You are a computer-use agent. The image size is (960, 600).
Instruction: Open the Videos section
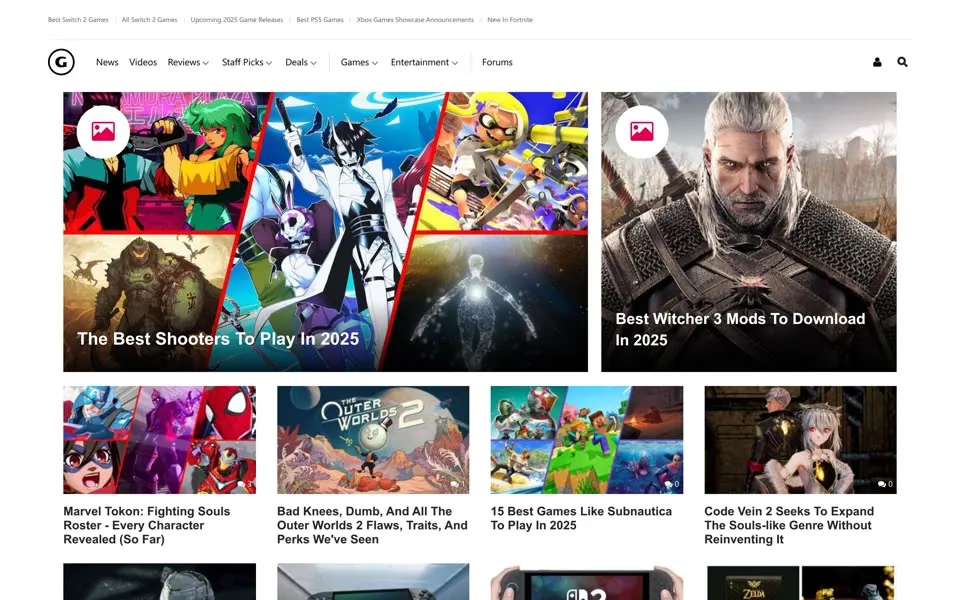(x=143, y=62)
